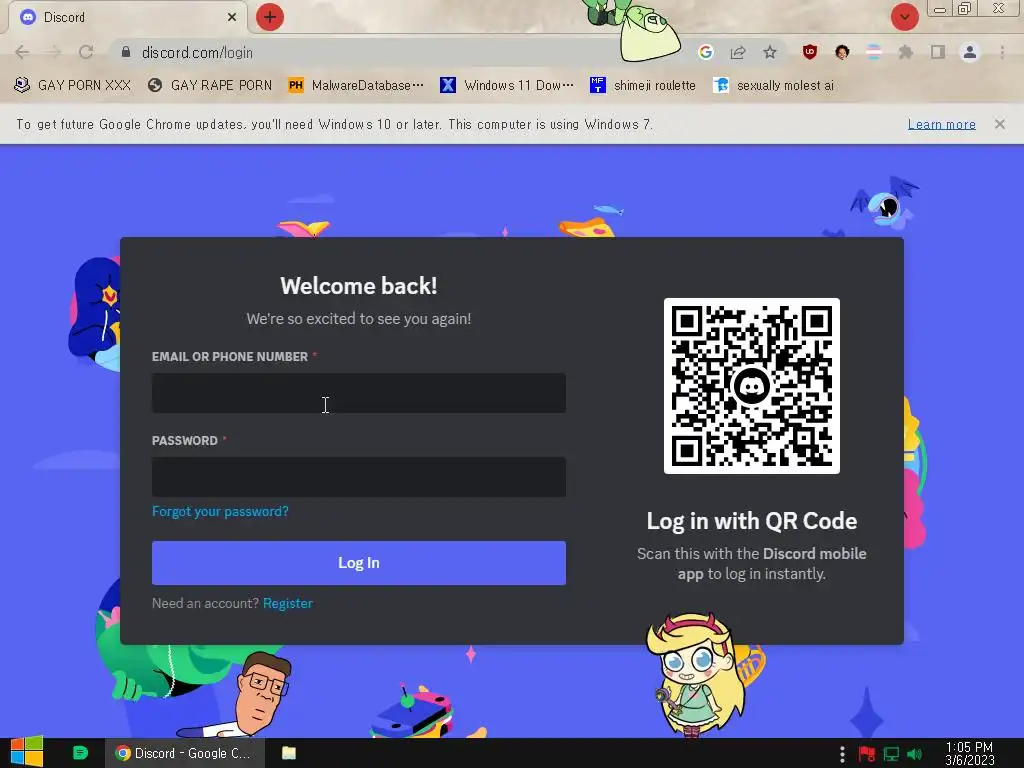1024x768 pixels.
Task: Reload the Discord login page
Action: (x=86, y=52)
